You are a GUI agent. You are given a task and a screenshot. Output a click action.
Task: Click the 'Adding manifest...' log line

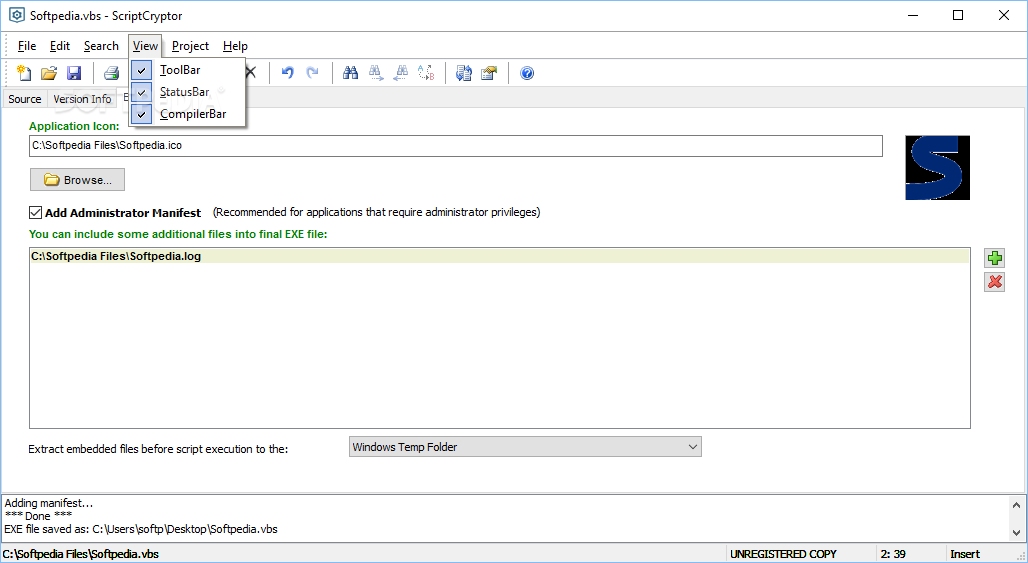pyautogui.click(x=49, y=503)
